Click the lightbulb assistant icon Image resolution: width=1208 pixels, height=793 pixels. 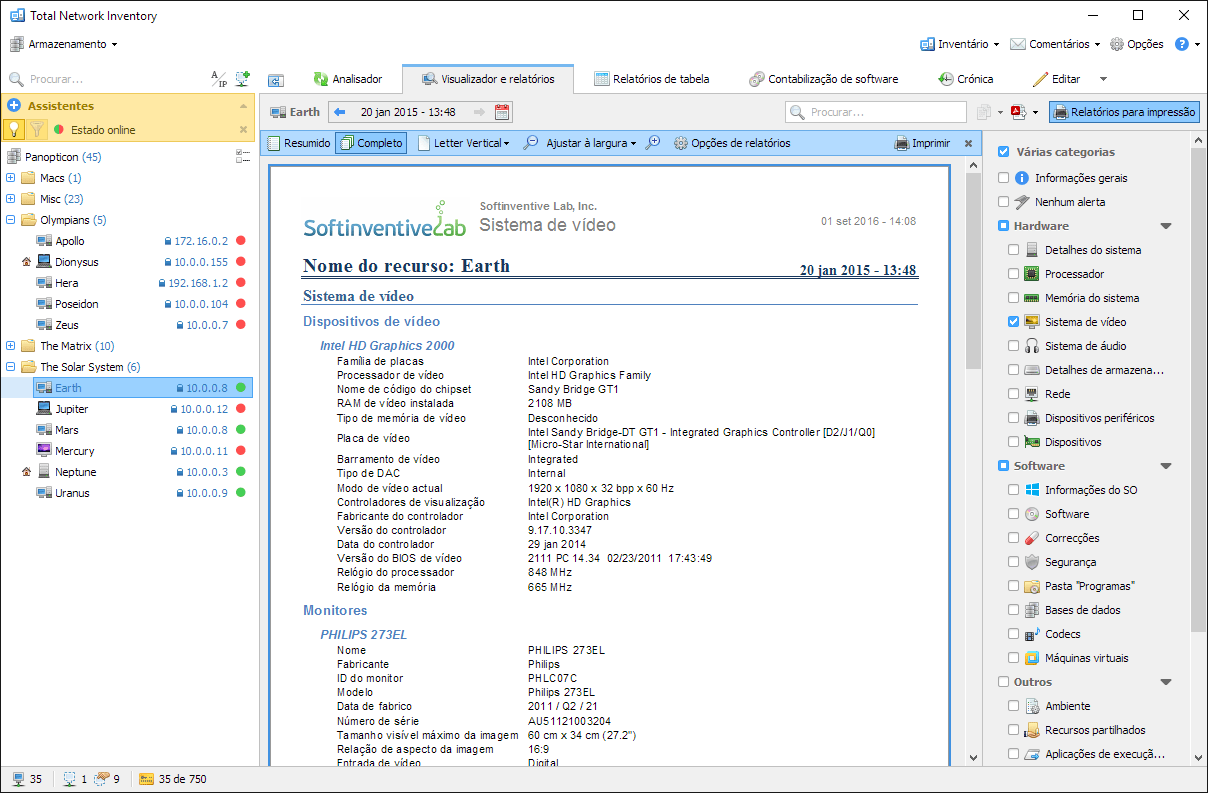click(14, 129)
